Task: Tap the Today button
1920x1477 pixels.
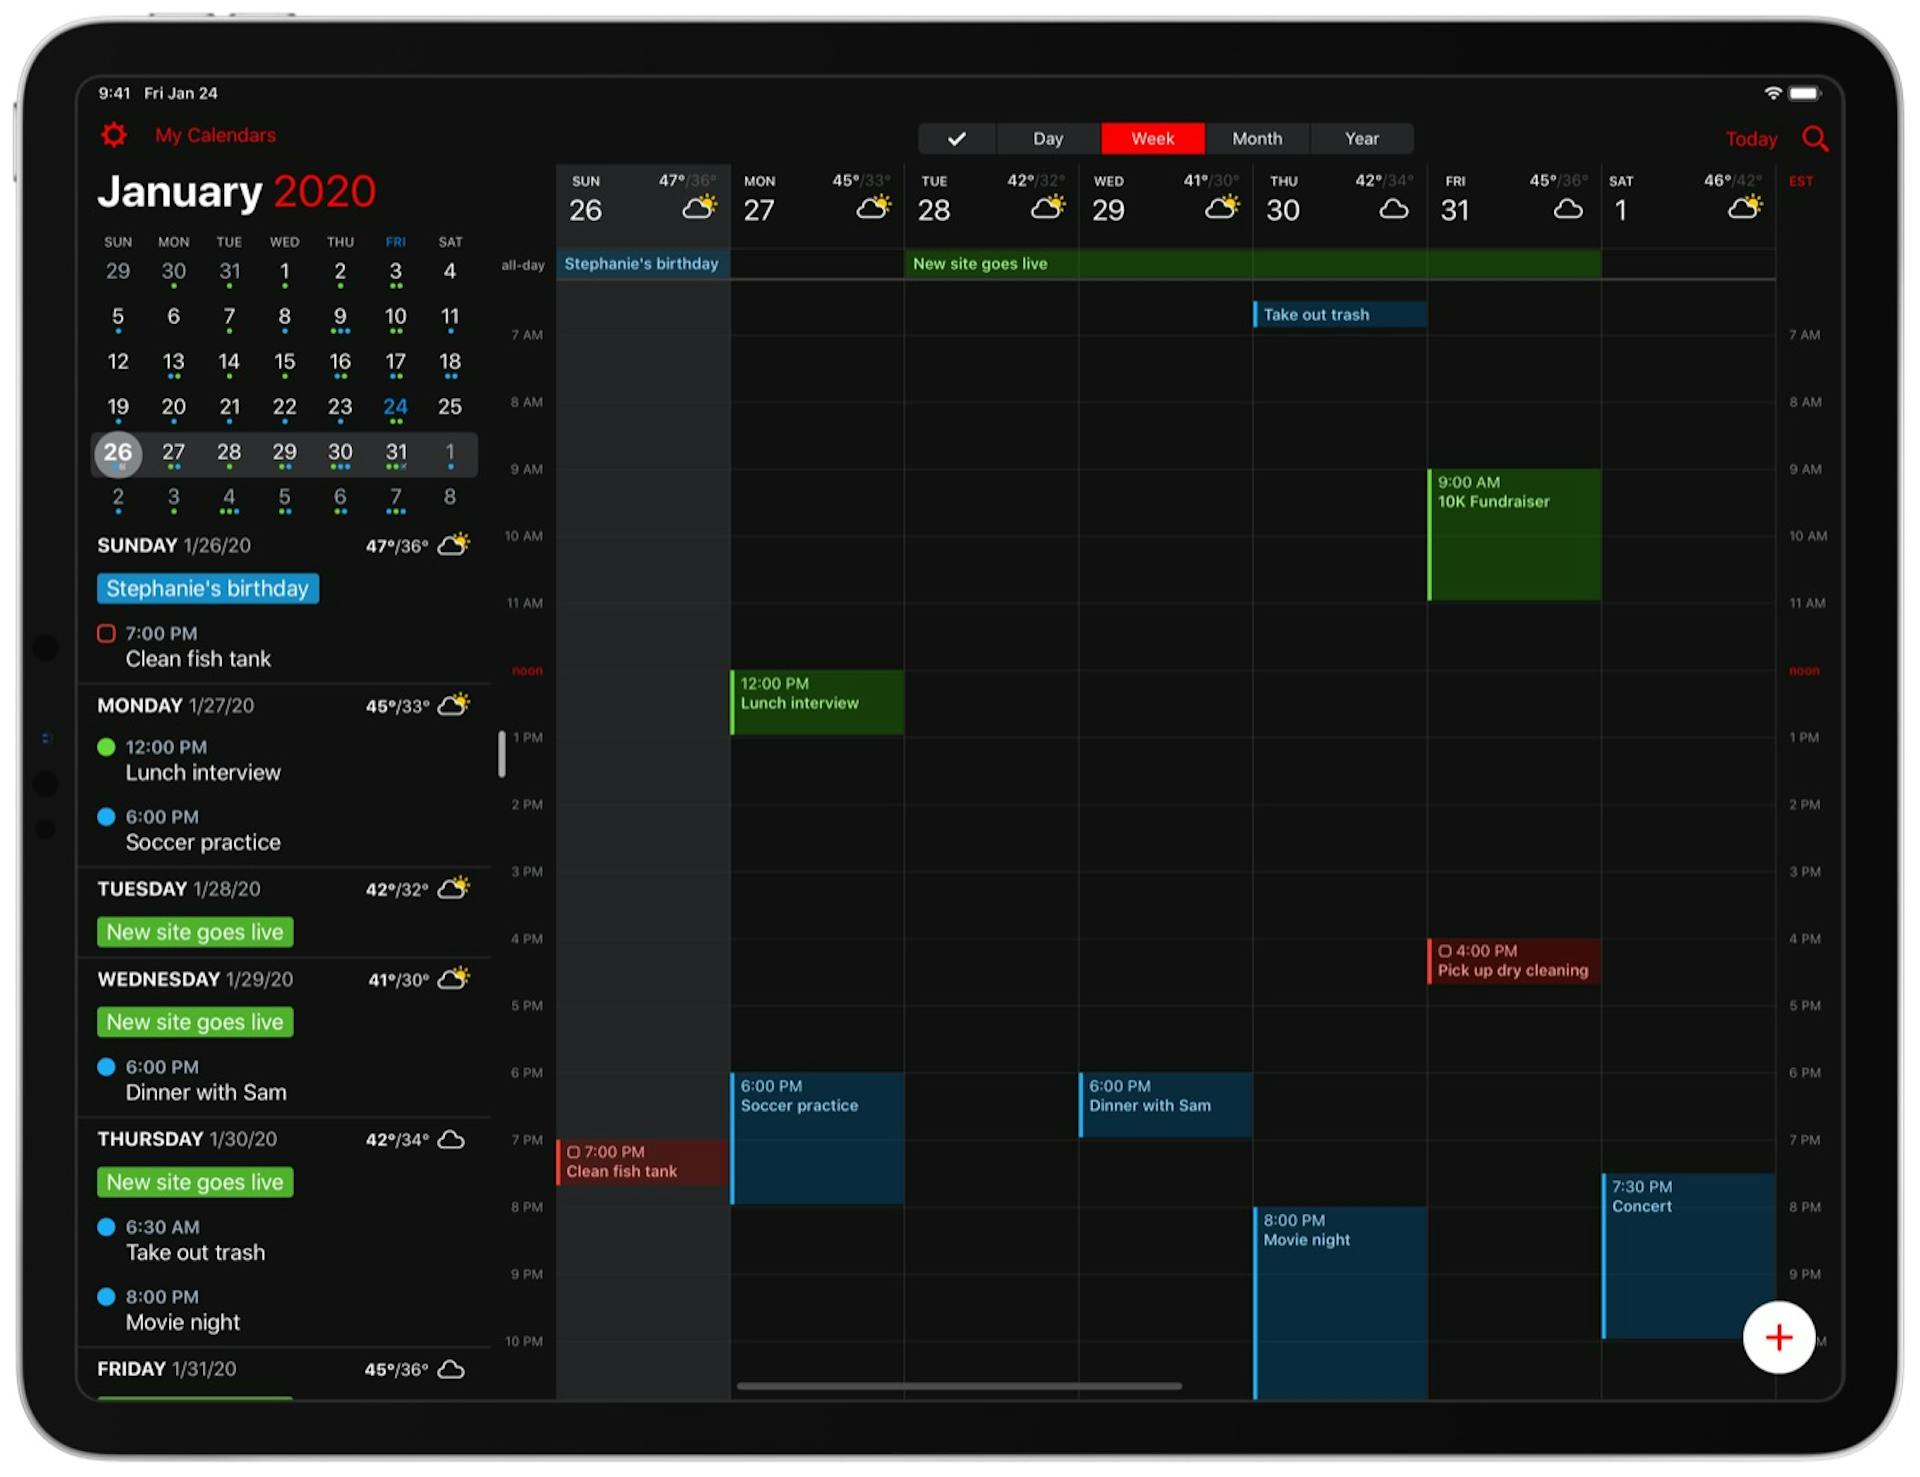Action: point(1751,139)
